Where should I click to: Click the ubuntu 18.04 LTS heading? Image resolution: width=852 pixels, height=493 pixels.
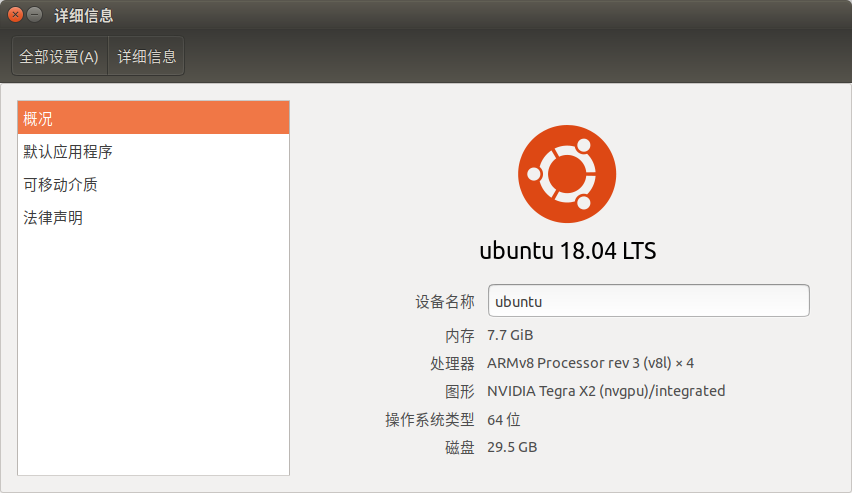click(568, 251)
